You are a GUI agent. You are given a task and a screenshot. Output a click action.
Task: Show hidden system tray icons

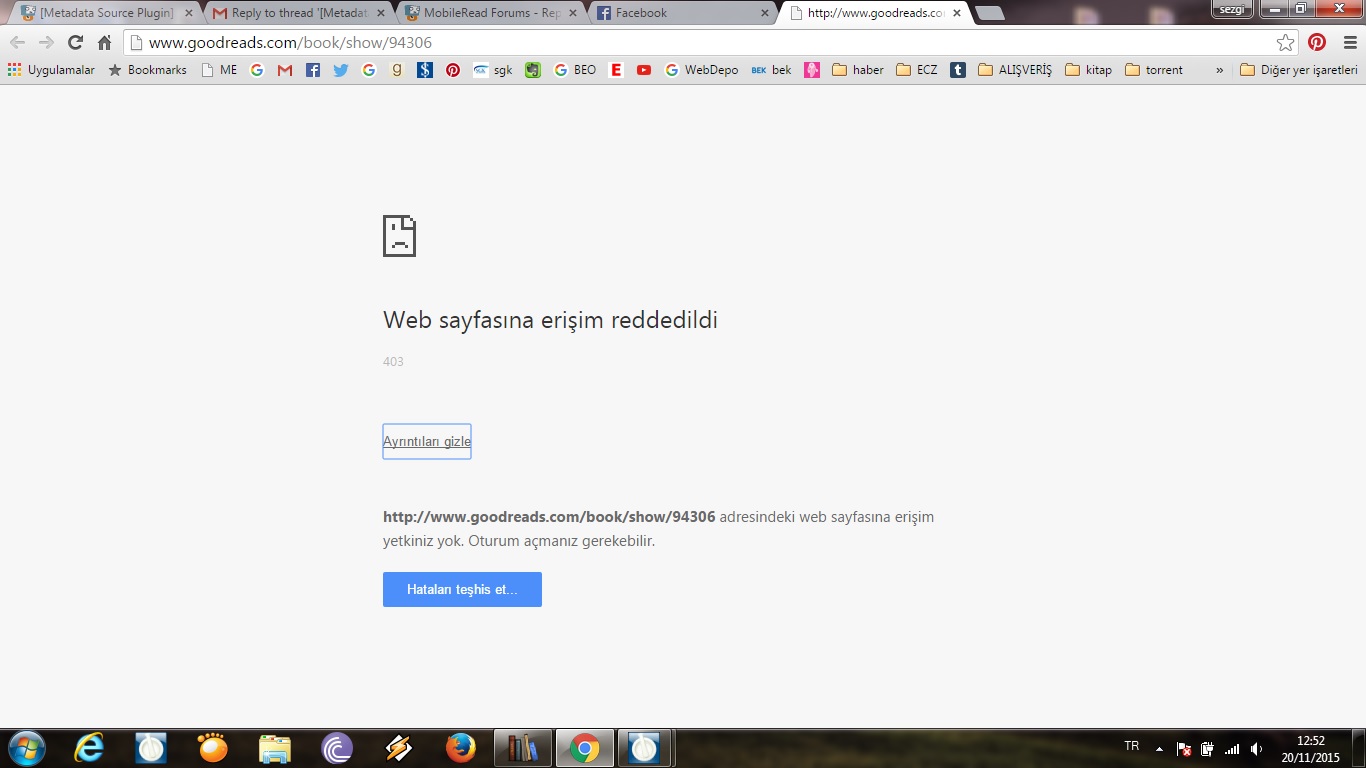(1159, 748)
